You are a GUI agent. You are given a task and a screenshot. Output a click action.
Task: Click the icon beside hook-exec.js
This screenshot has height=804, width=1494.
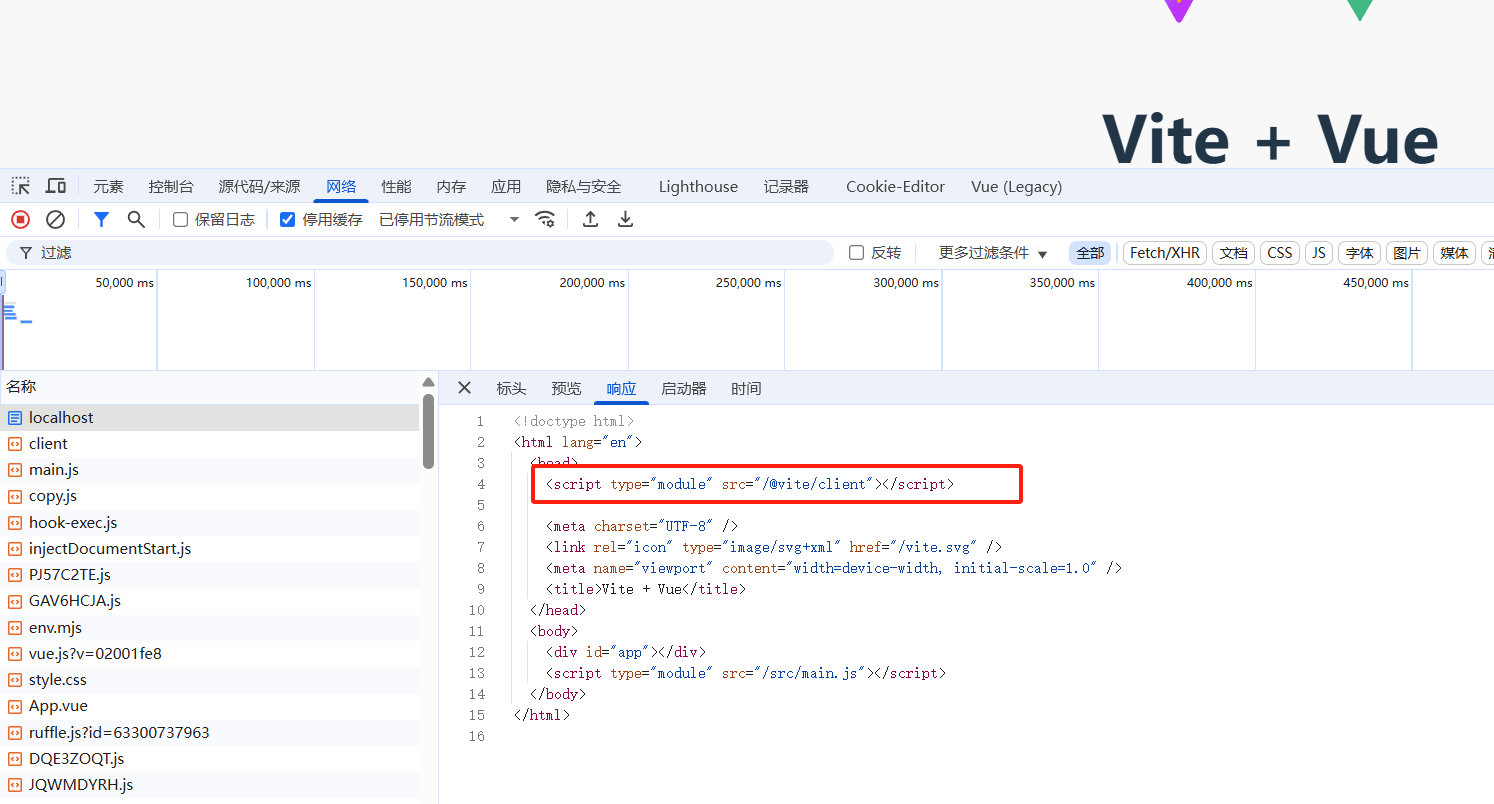pos(15,523)
